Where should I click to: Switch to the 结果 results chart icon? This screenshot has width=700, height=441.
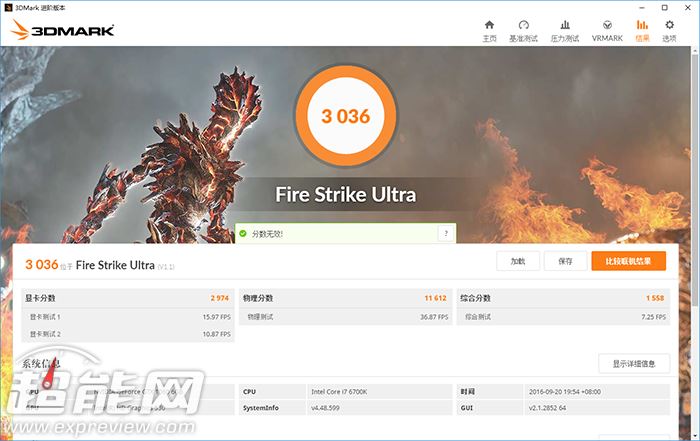[x=642, y=25]
